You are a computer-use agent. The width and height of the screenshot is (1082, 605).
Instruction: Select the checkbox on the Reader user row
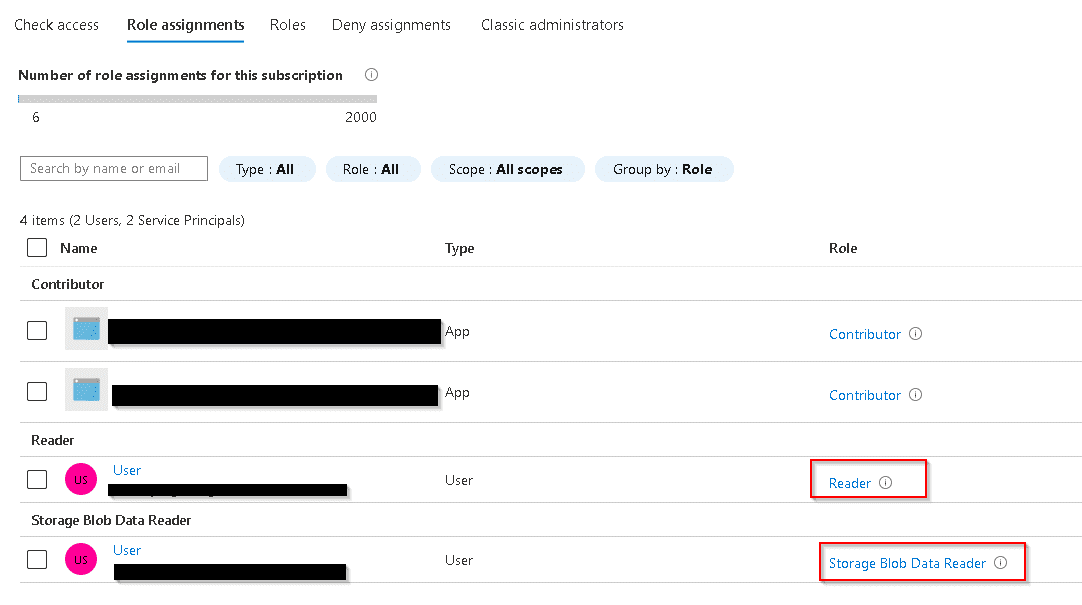click(36, 479)
